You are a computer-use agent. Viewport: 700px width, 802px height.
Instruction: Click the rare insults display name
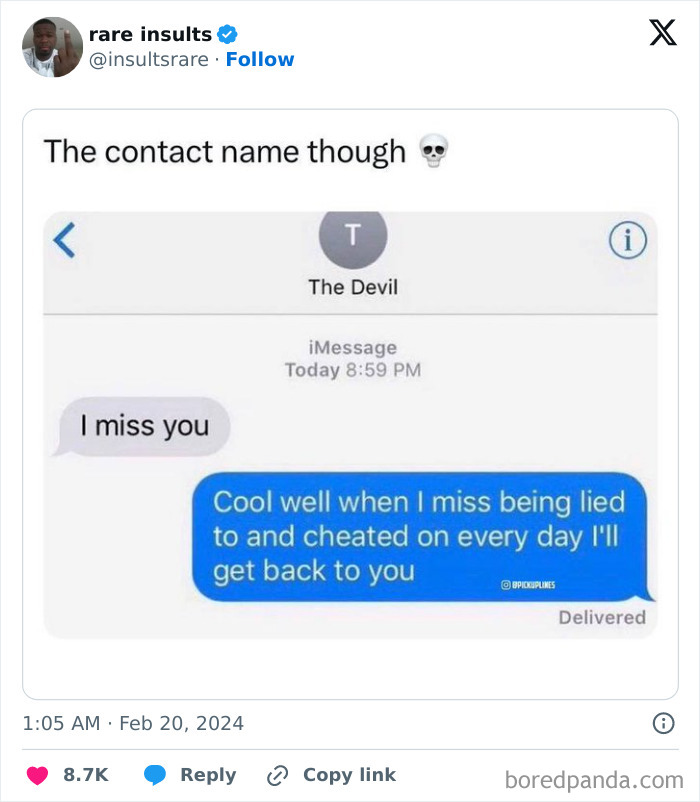pos(150,34)
